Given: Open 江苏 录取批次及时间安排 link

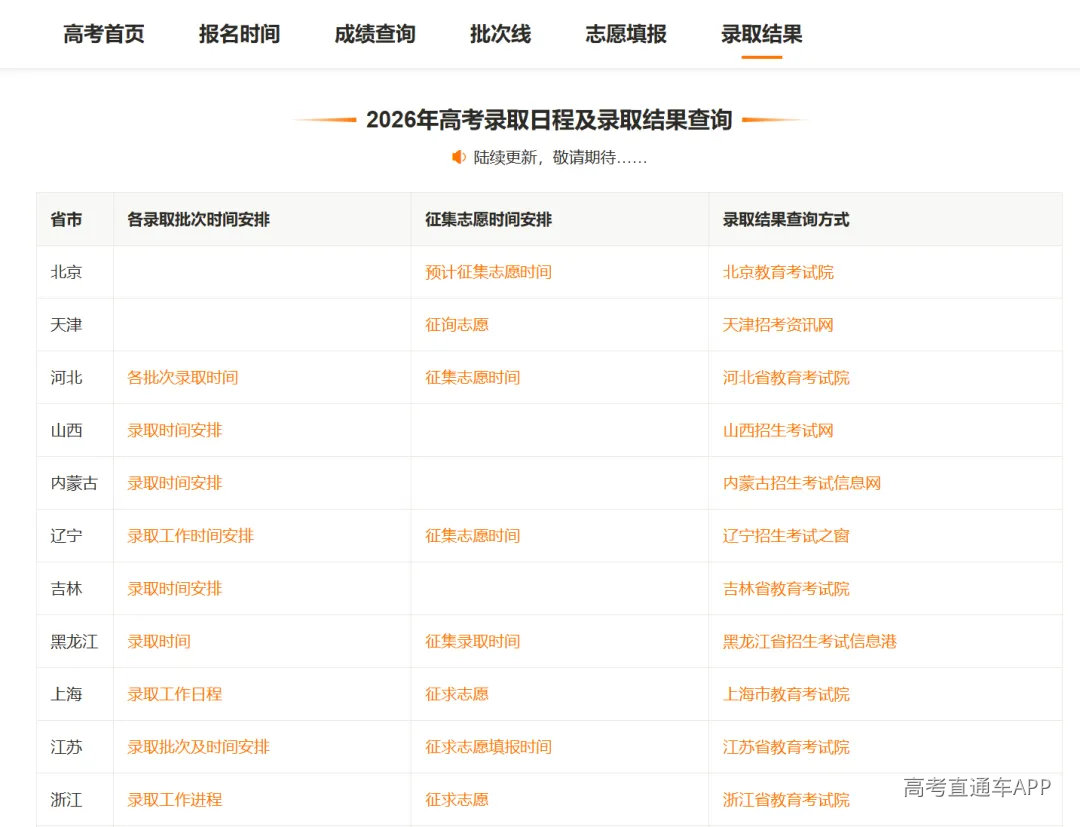Looking at the screenshot, I should coord(198,747).
